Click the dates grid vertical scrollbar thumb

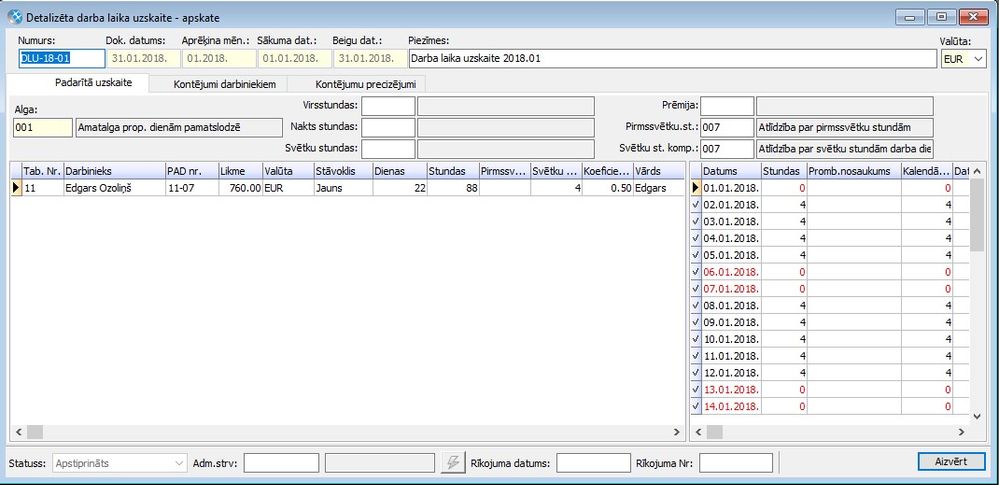977,214
